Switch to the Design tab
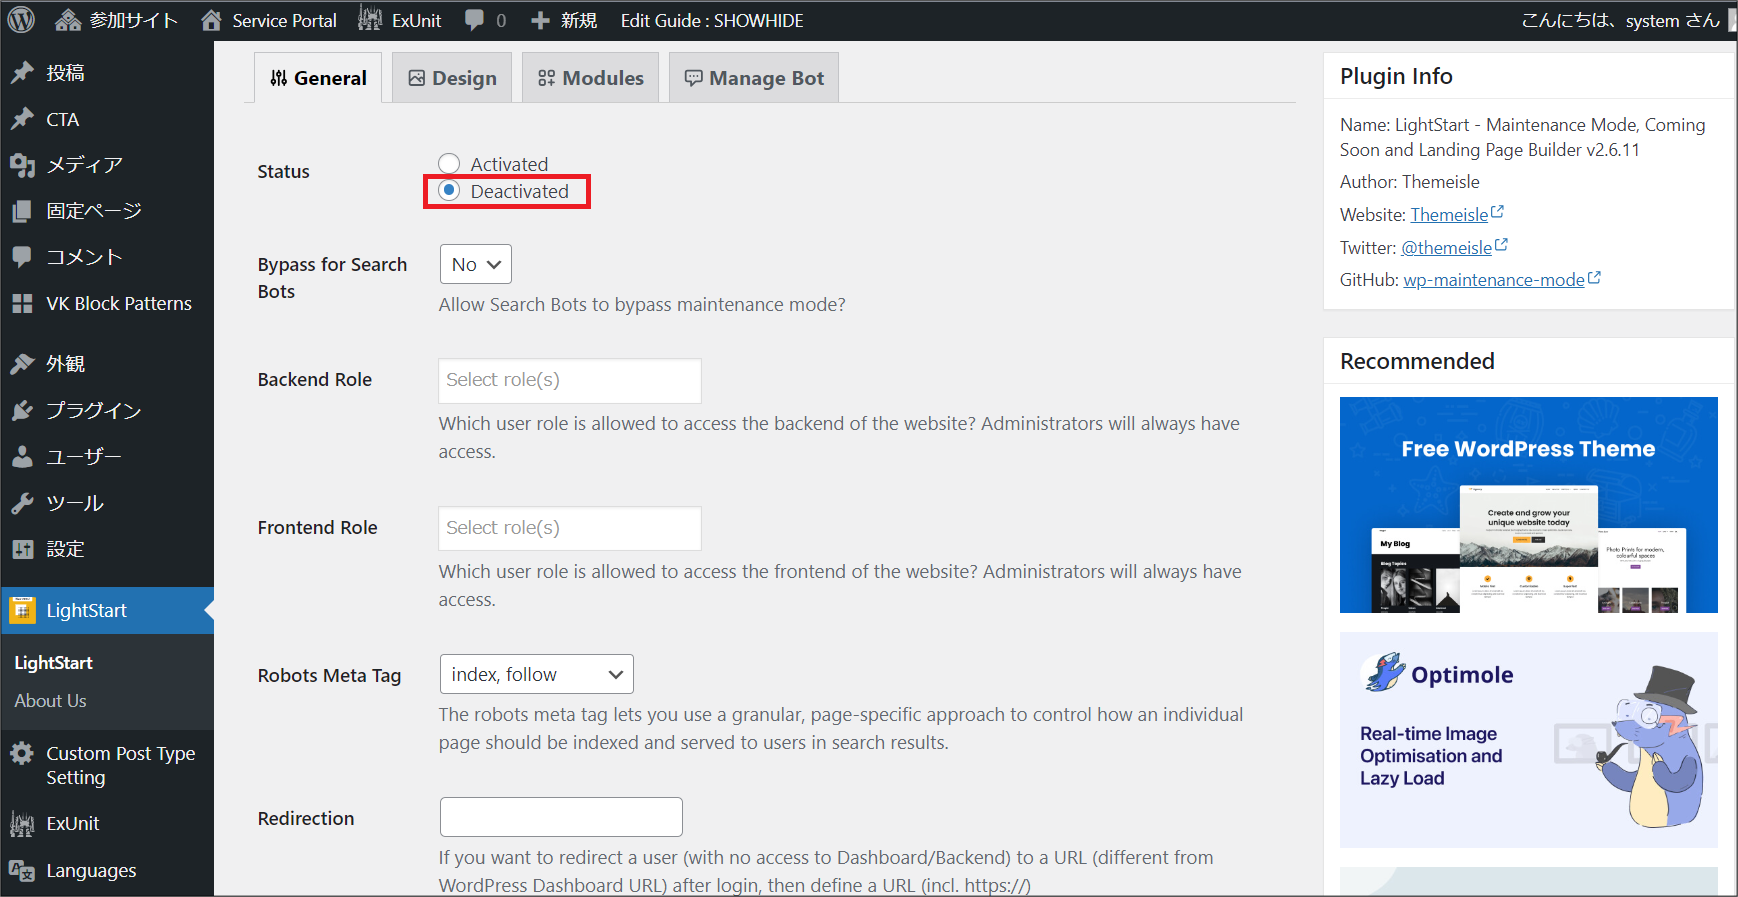1738x897 pixels. (452, 78)
